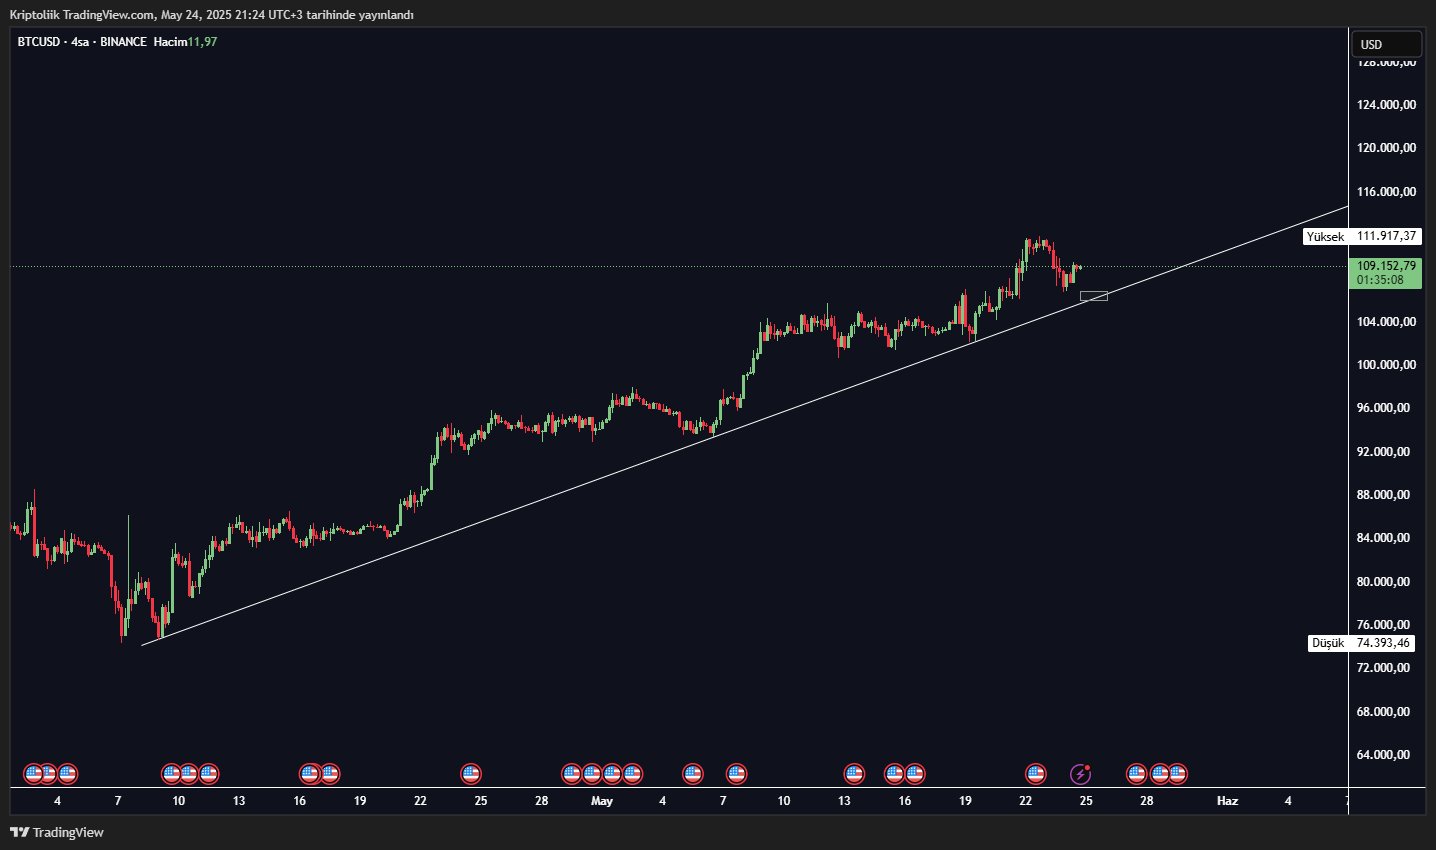Open the US flag event above May 13

[x=853, y=774]
